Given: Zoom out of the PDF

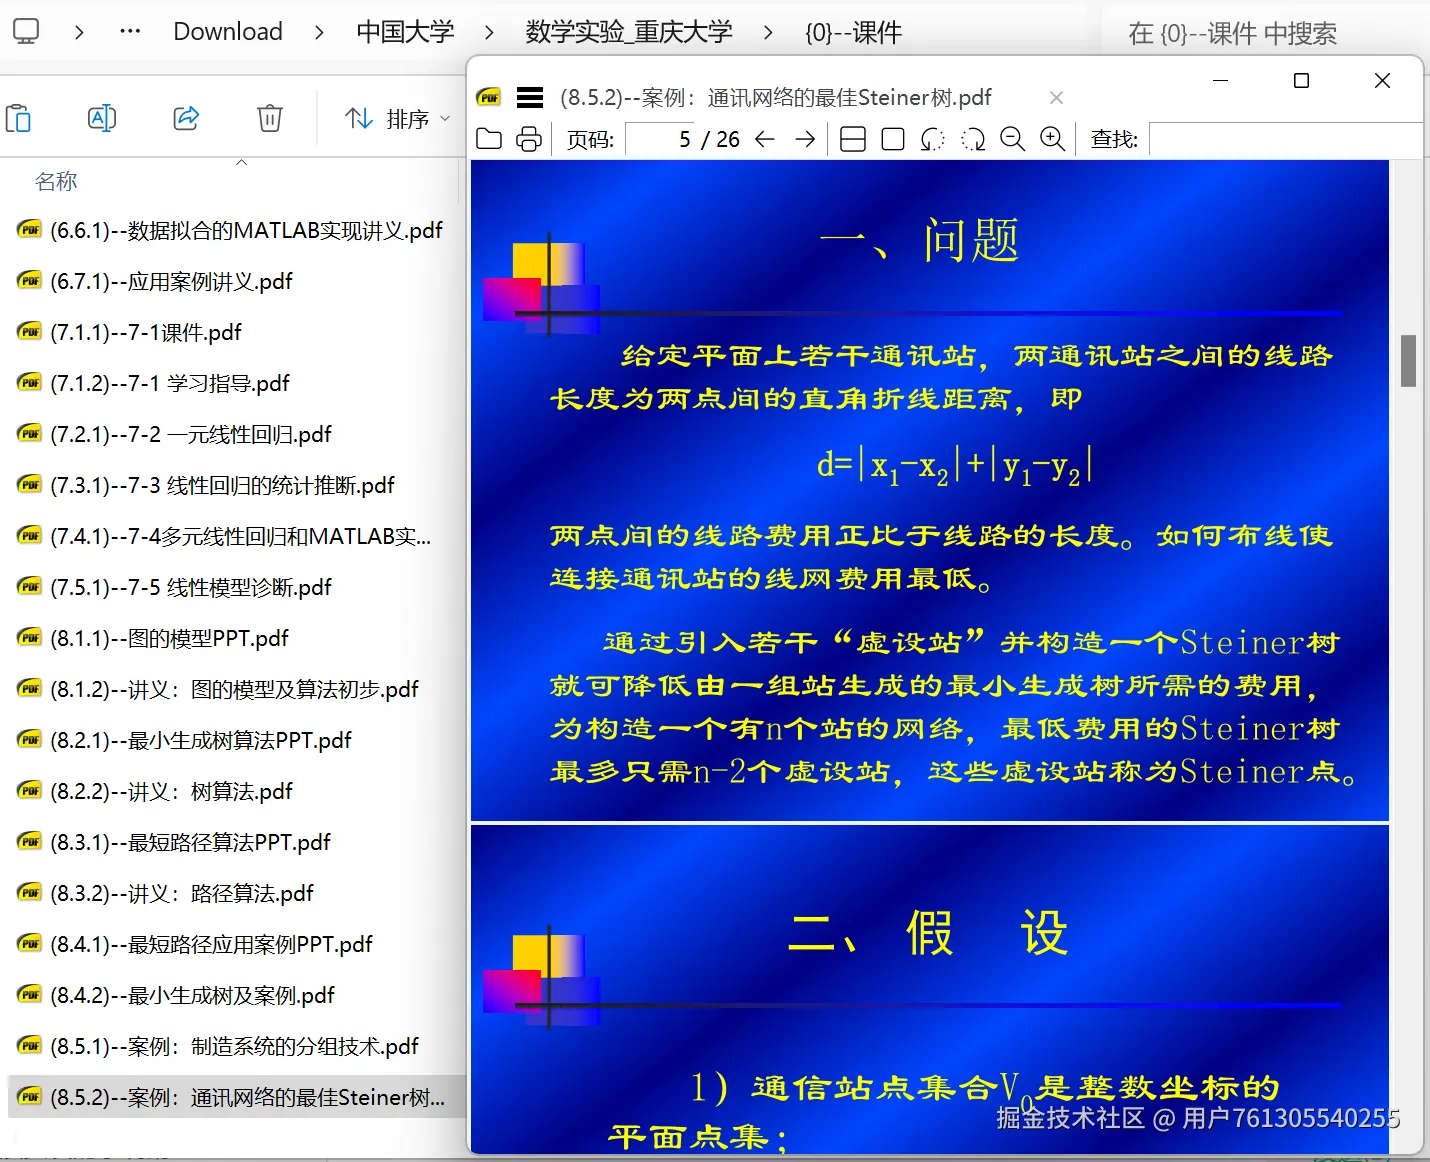Looking at the screenshot, I should click(1013, 139).
